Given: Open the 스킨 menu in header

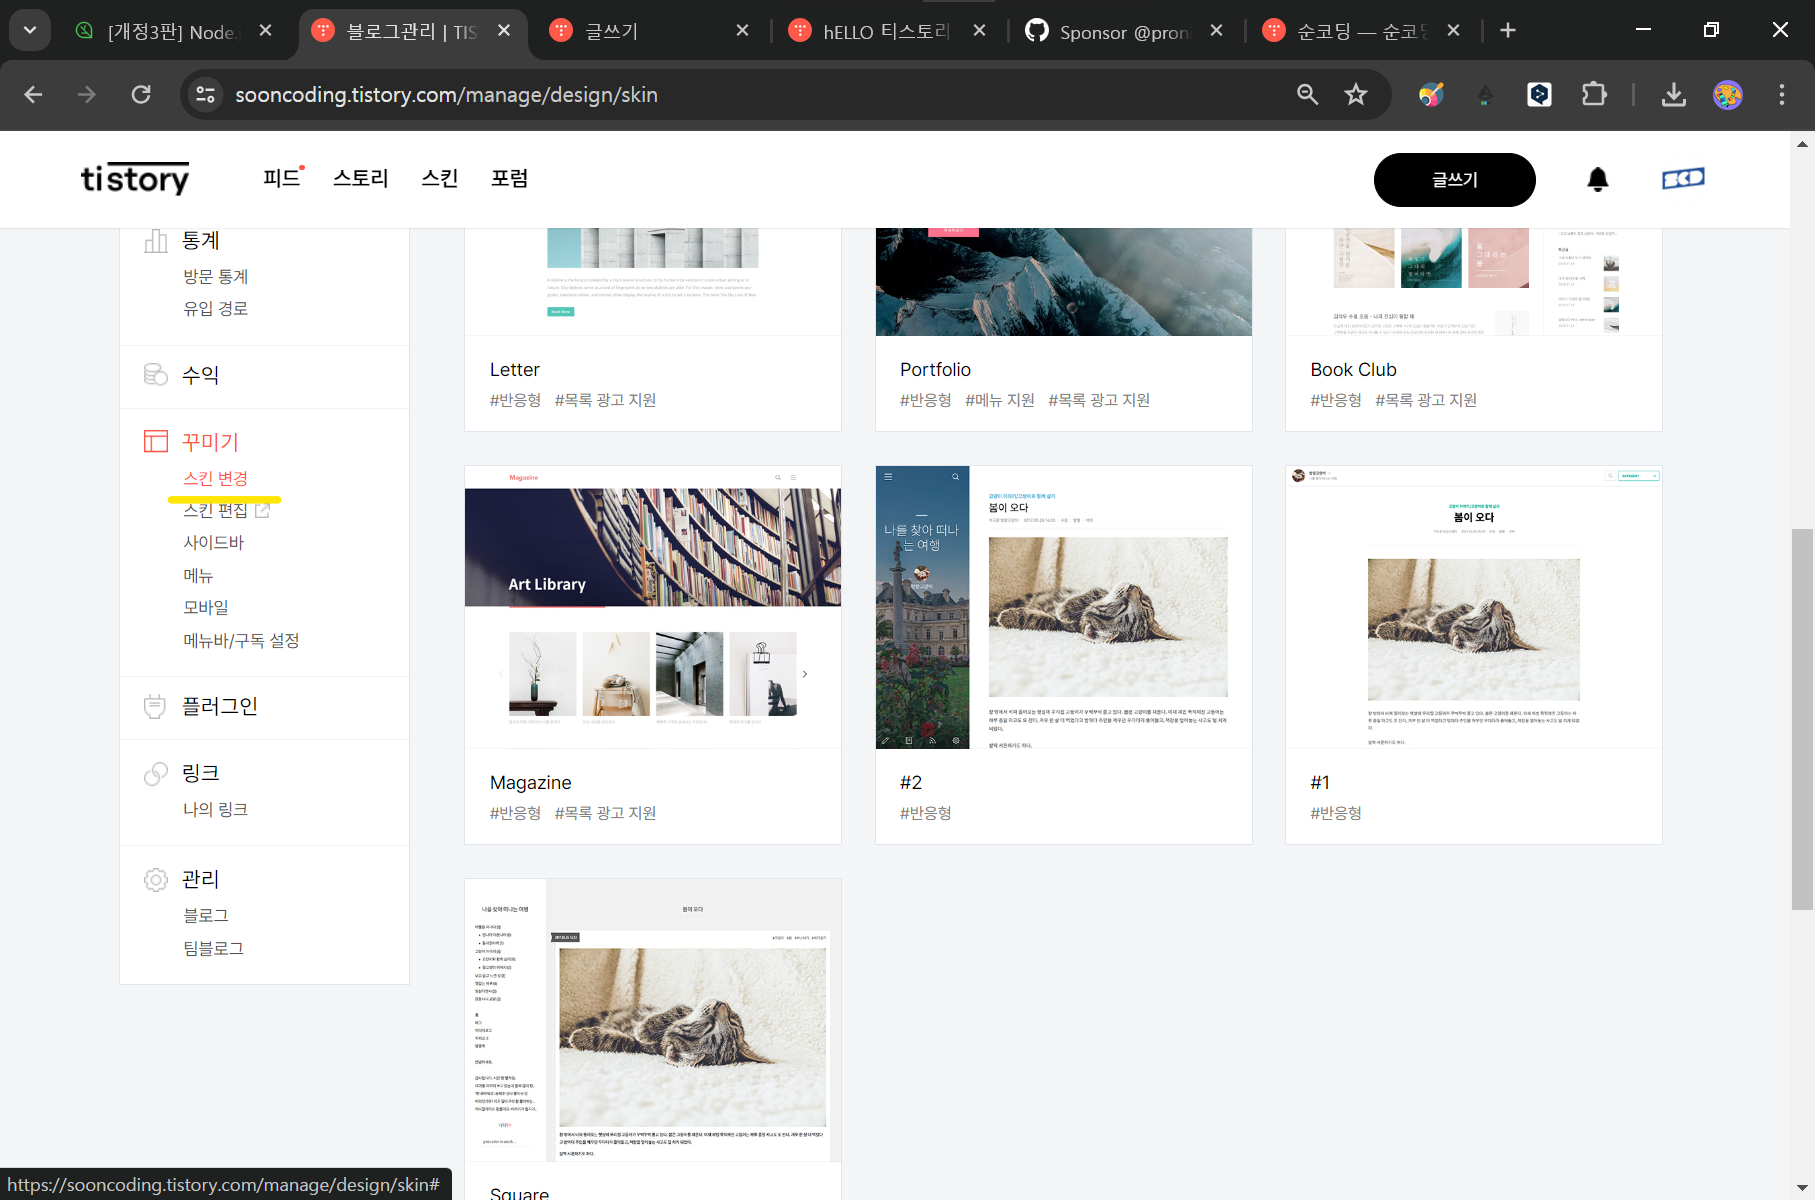Looking at the screenshot, I should pos(440,178).
